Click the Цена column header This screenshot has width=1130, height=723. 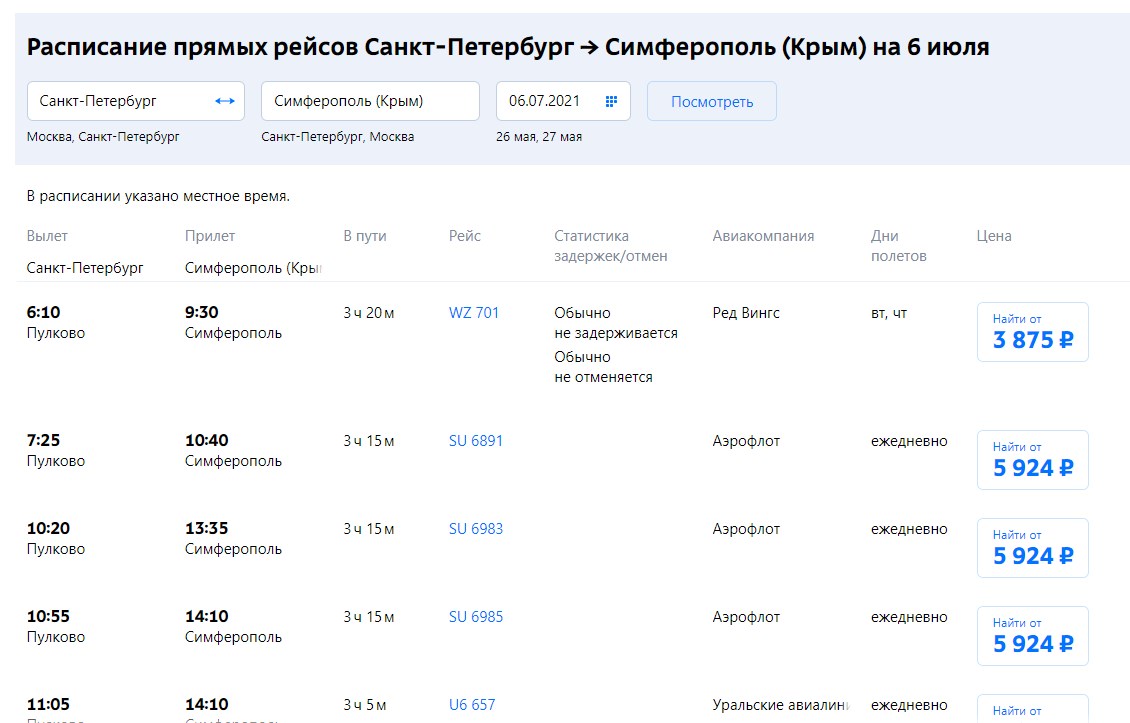993,236
